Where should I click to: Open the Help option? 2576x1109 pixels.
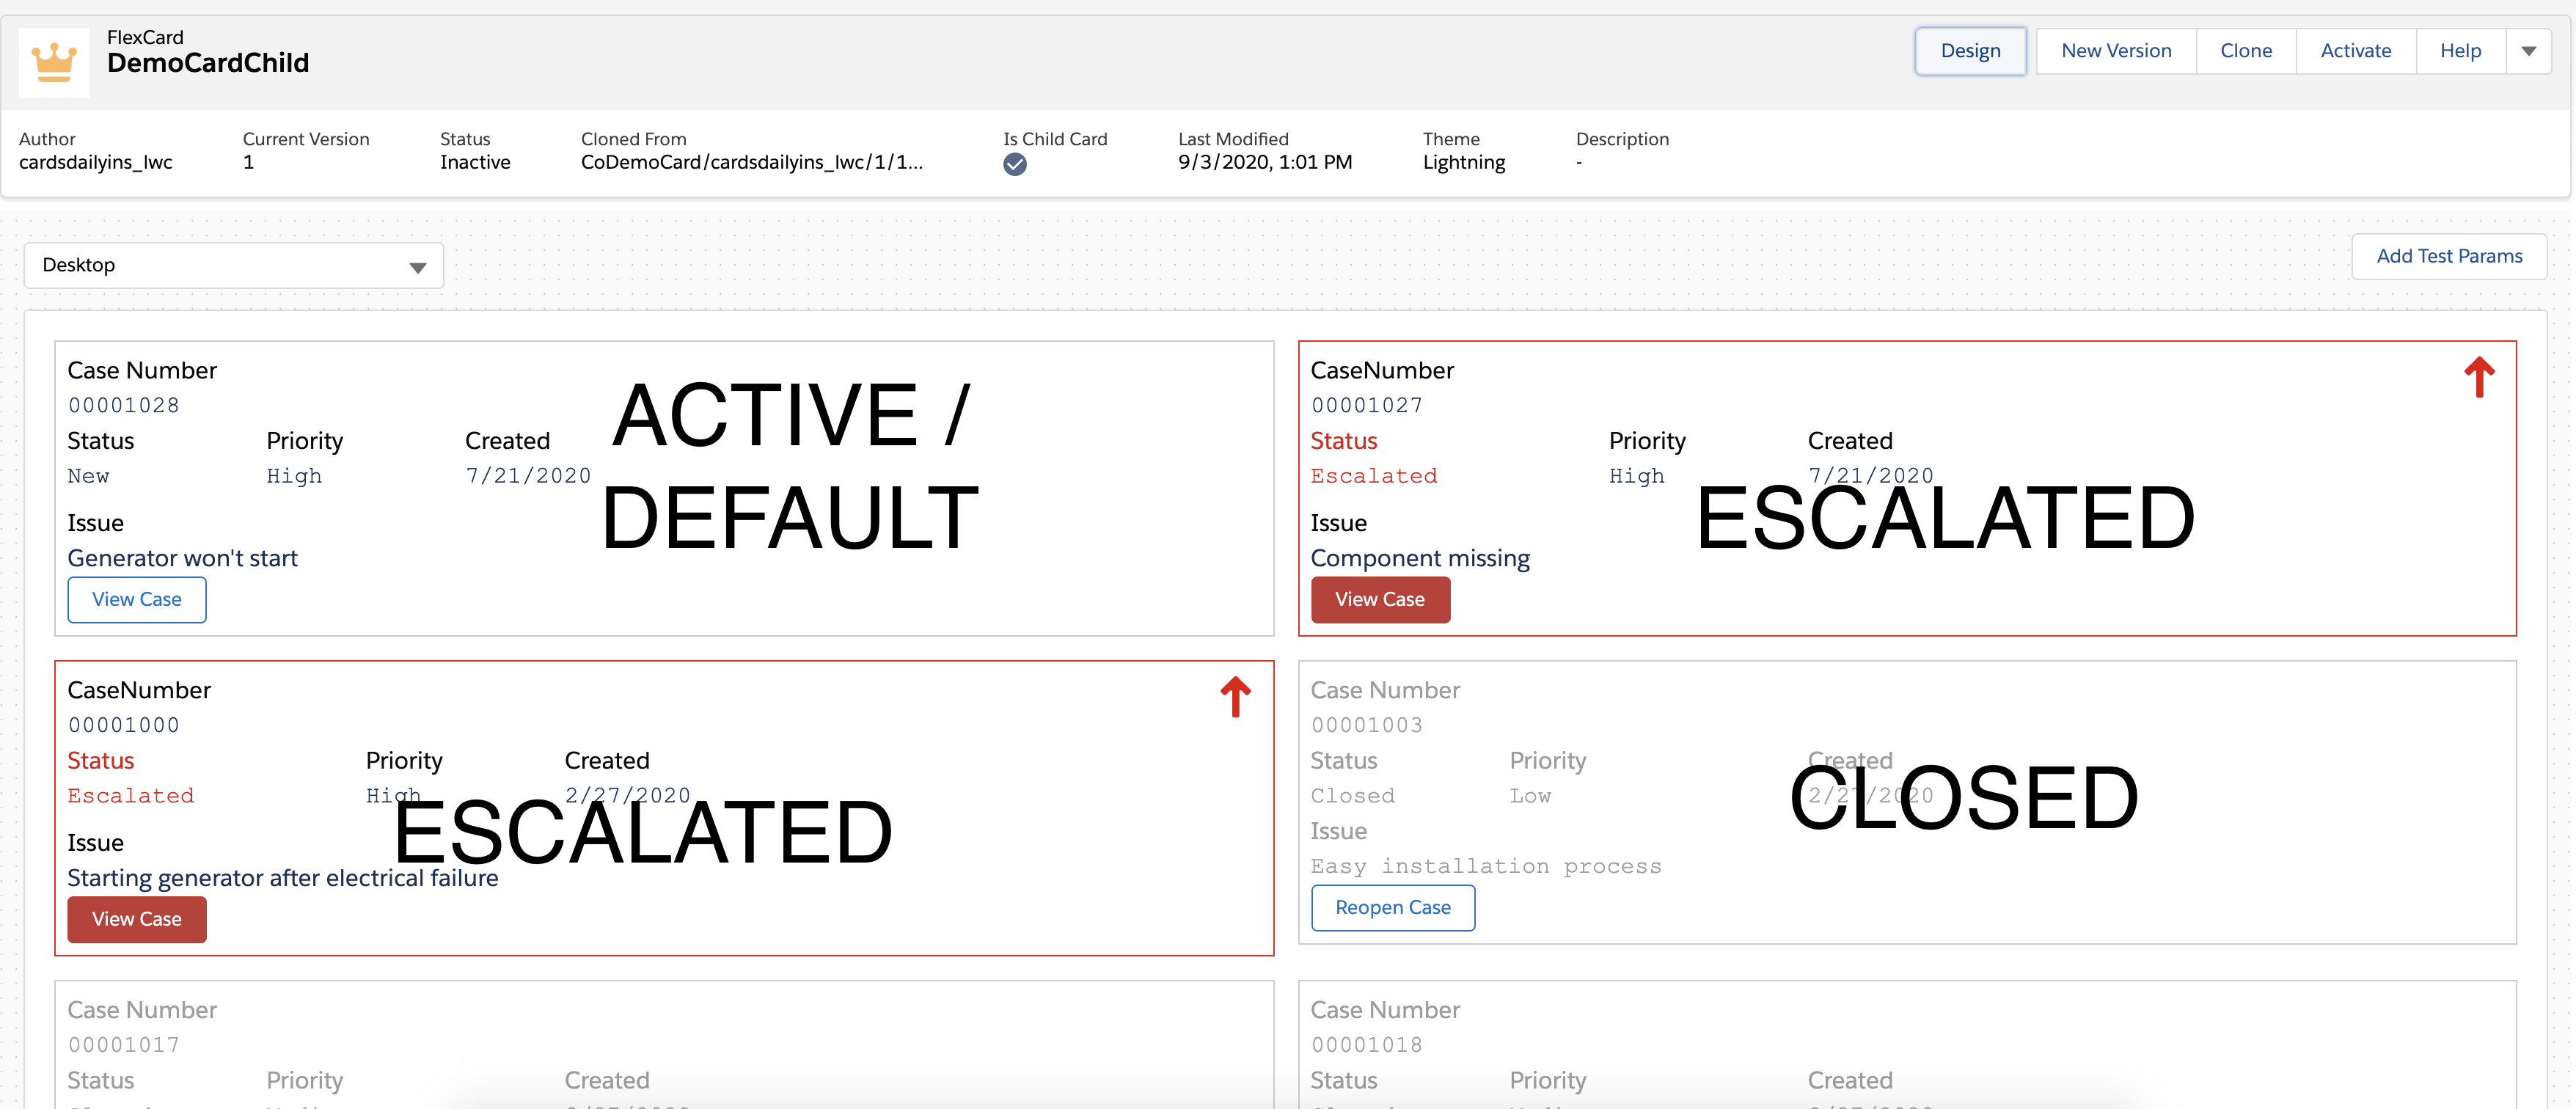(x=2460, y=51)
